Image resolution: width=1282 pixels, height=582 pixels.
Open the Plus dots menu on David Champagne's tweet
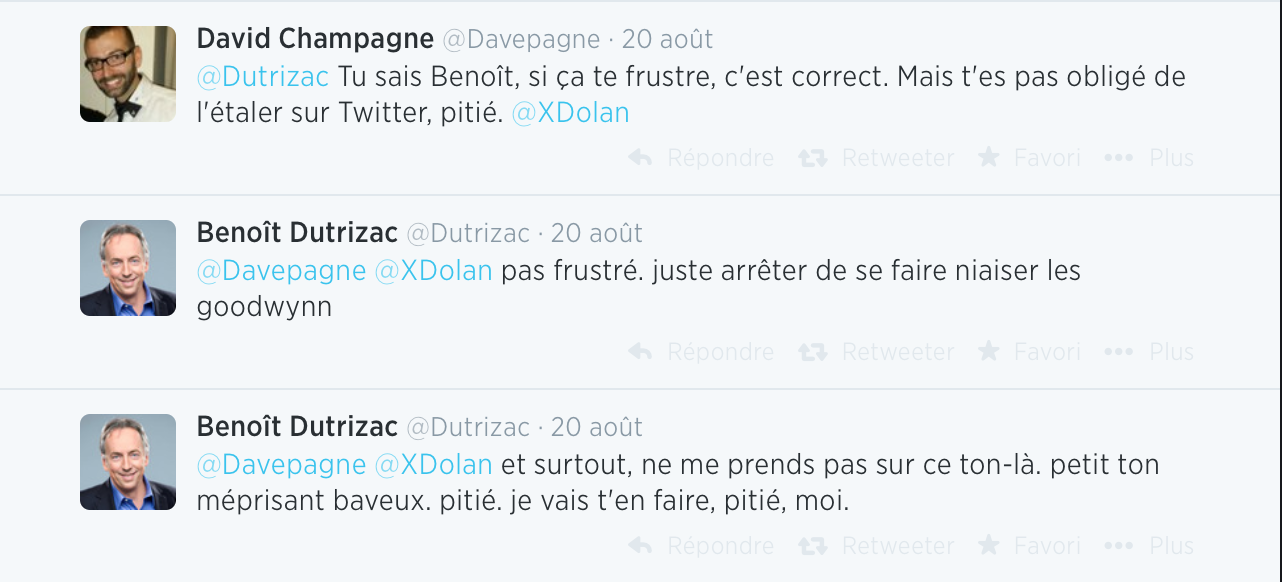pyautogui.click(x=1118, y=158)
